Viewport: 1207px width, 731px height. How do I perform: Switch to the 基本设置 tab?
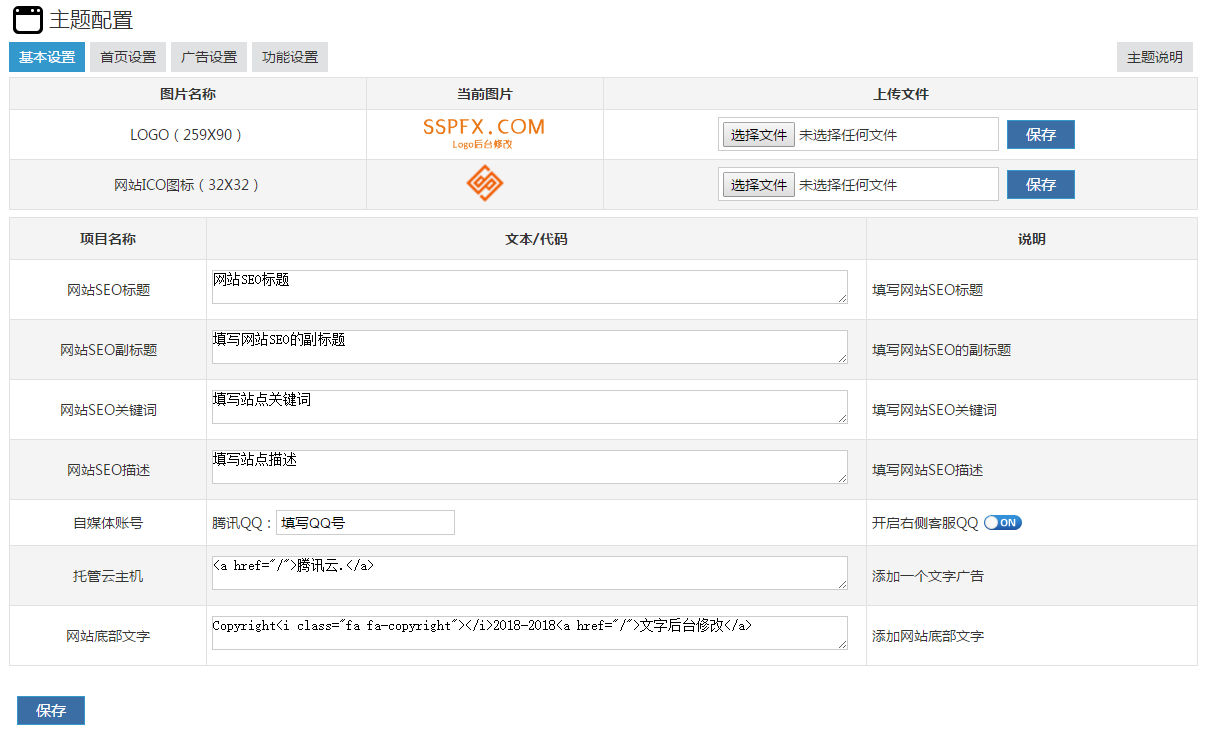coord(47,57)
